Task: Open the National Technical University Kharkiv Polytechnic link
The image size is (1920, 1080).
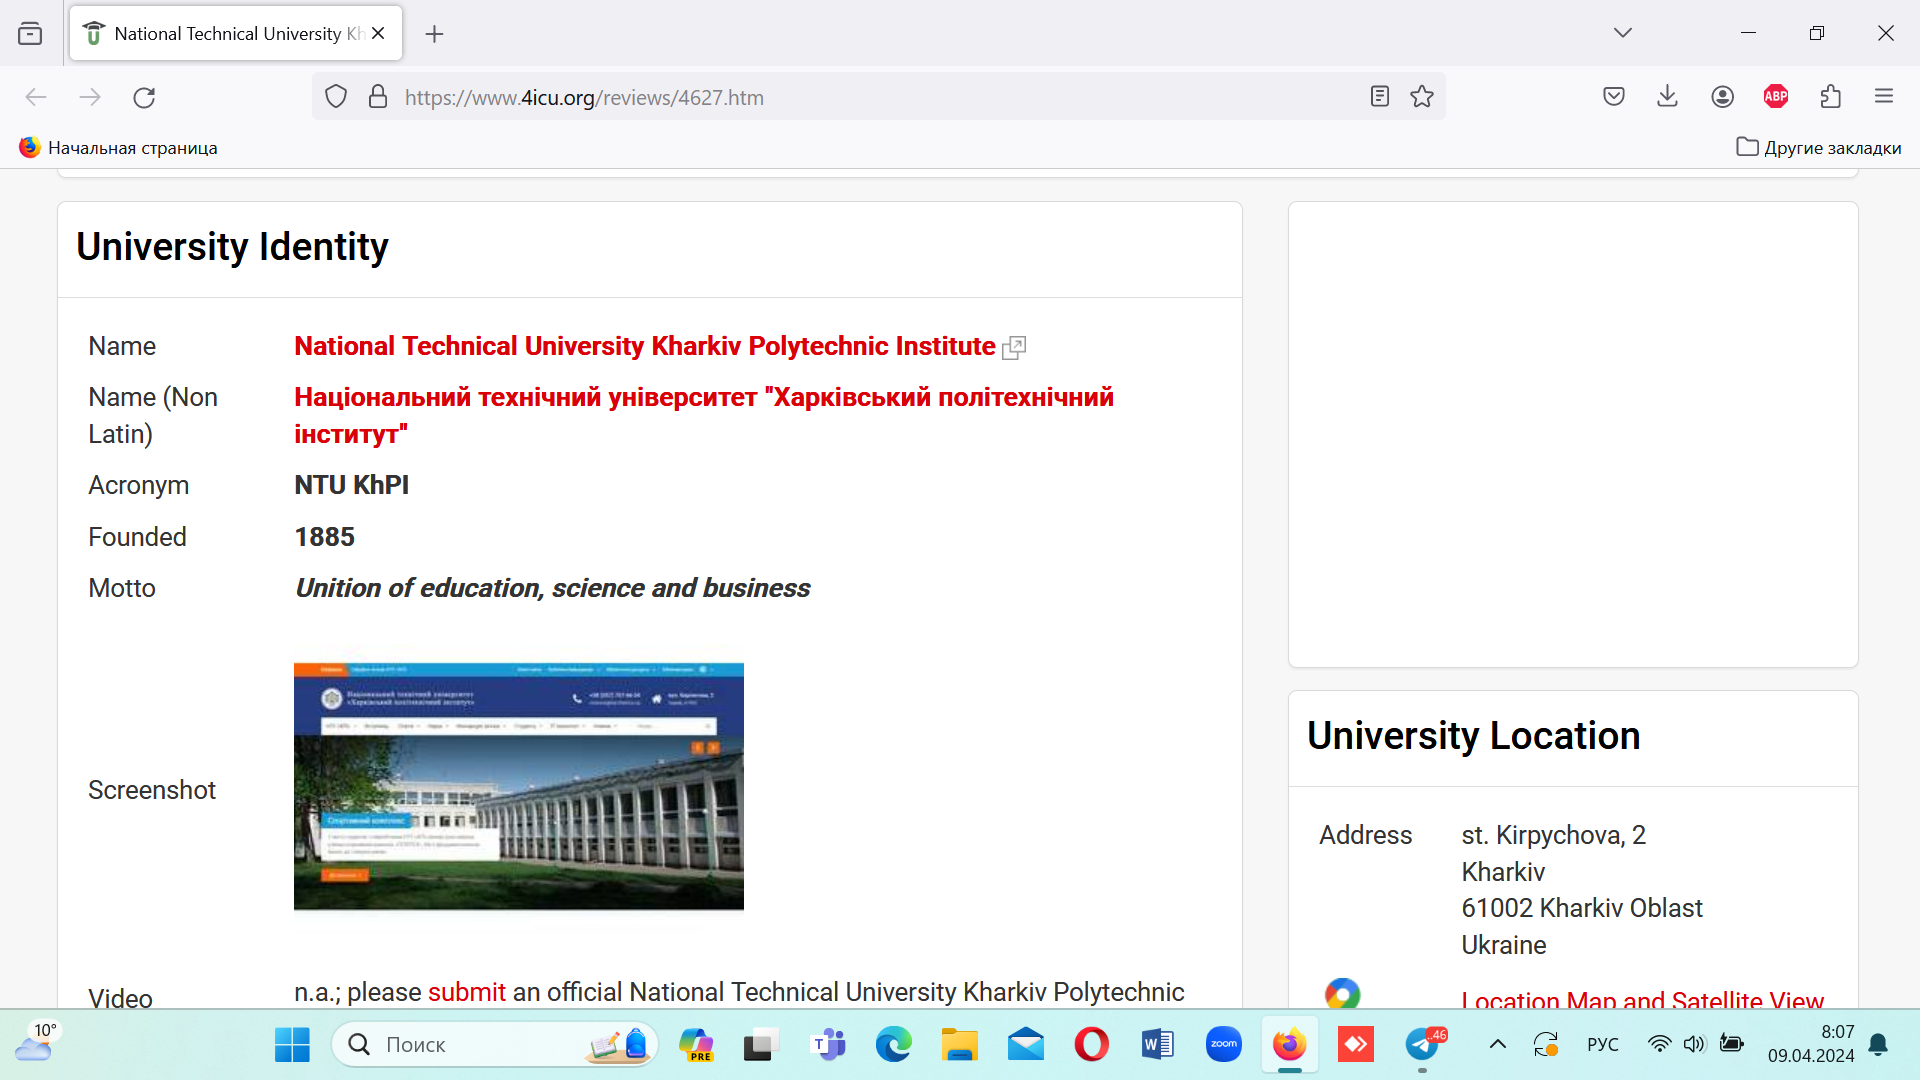Action: tap(645, 346)
